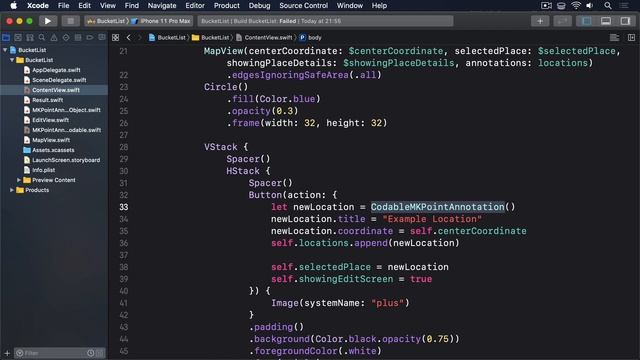Click the Build Failed activity status
Viewport: 640px width, 360px height.
tap(325, 21)
